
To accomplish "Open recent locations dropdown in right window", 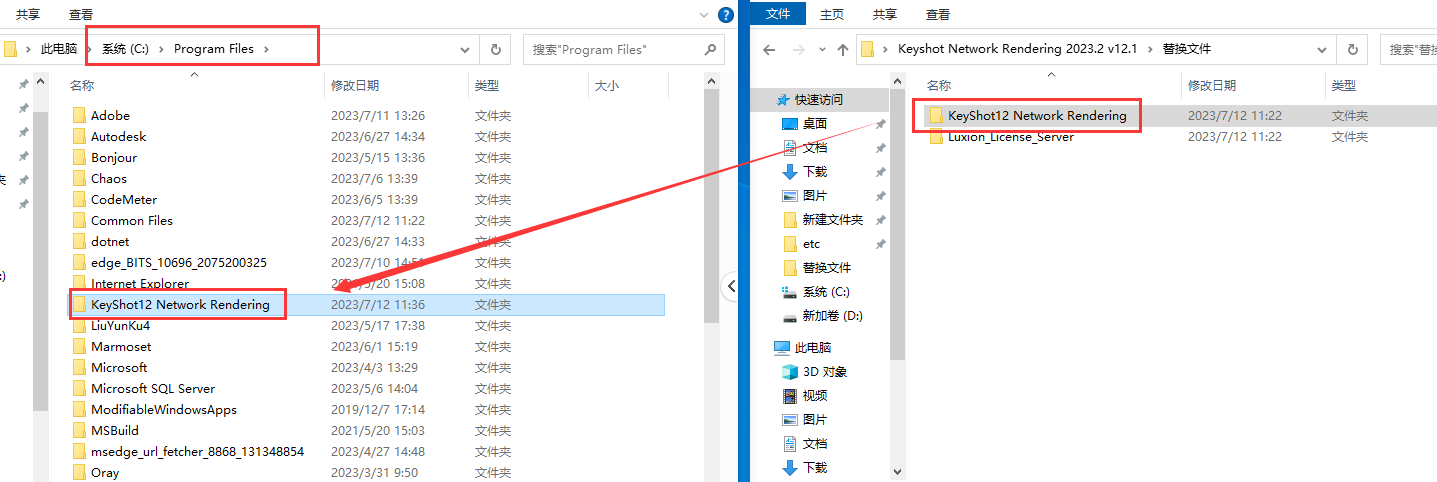I will click(820, 49).
